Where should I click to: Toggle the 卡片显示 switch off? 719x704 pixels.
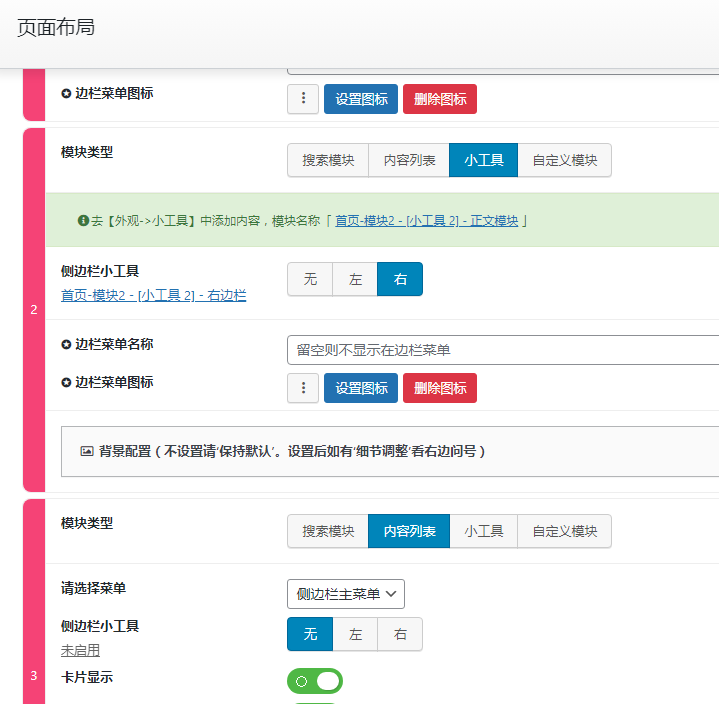click(x=314, y=681)
